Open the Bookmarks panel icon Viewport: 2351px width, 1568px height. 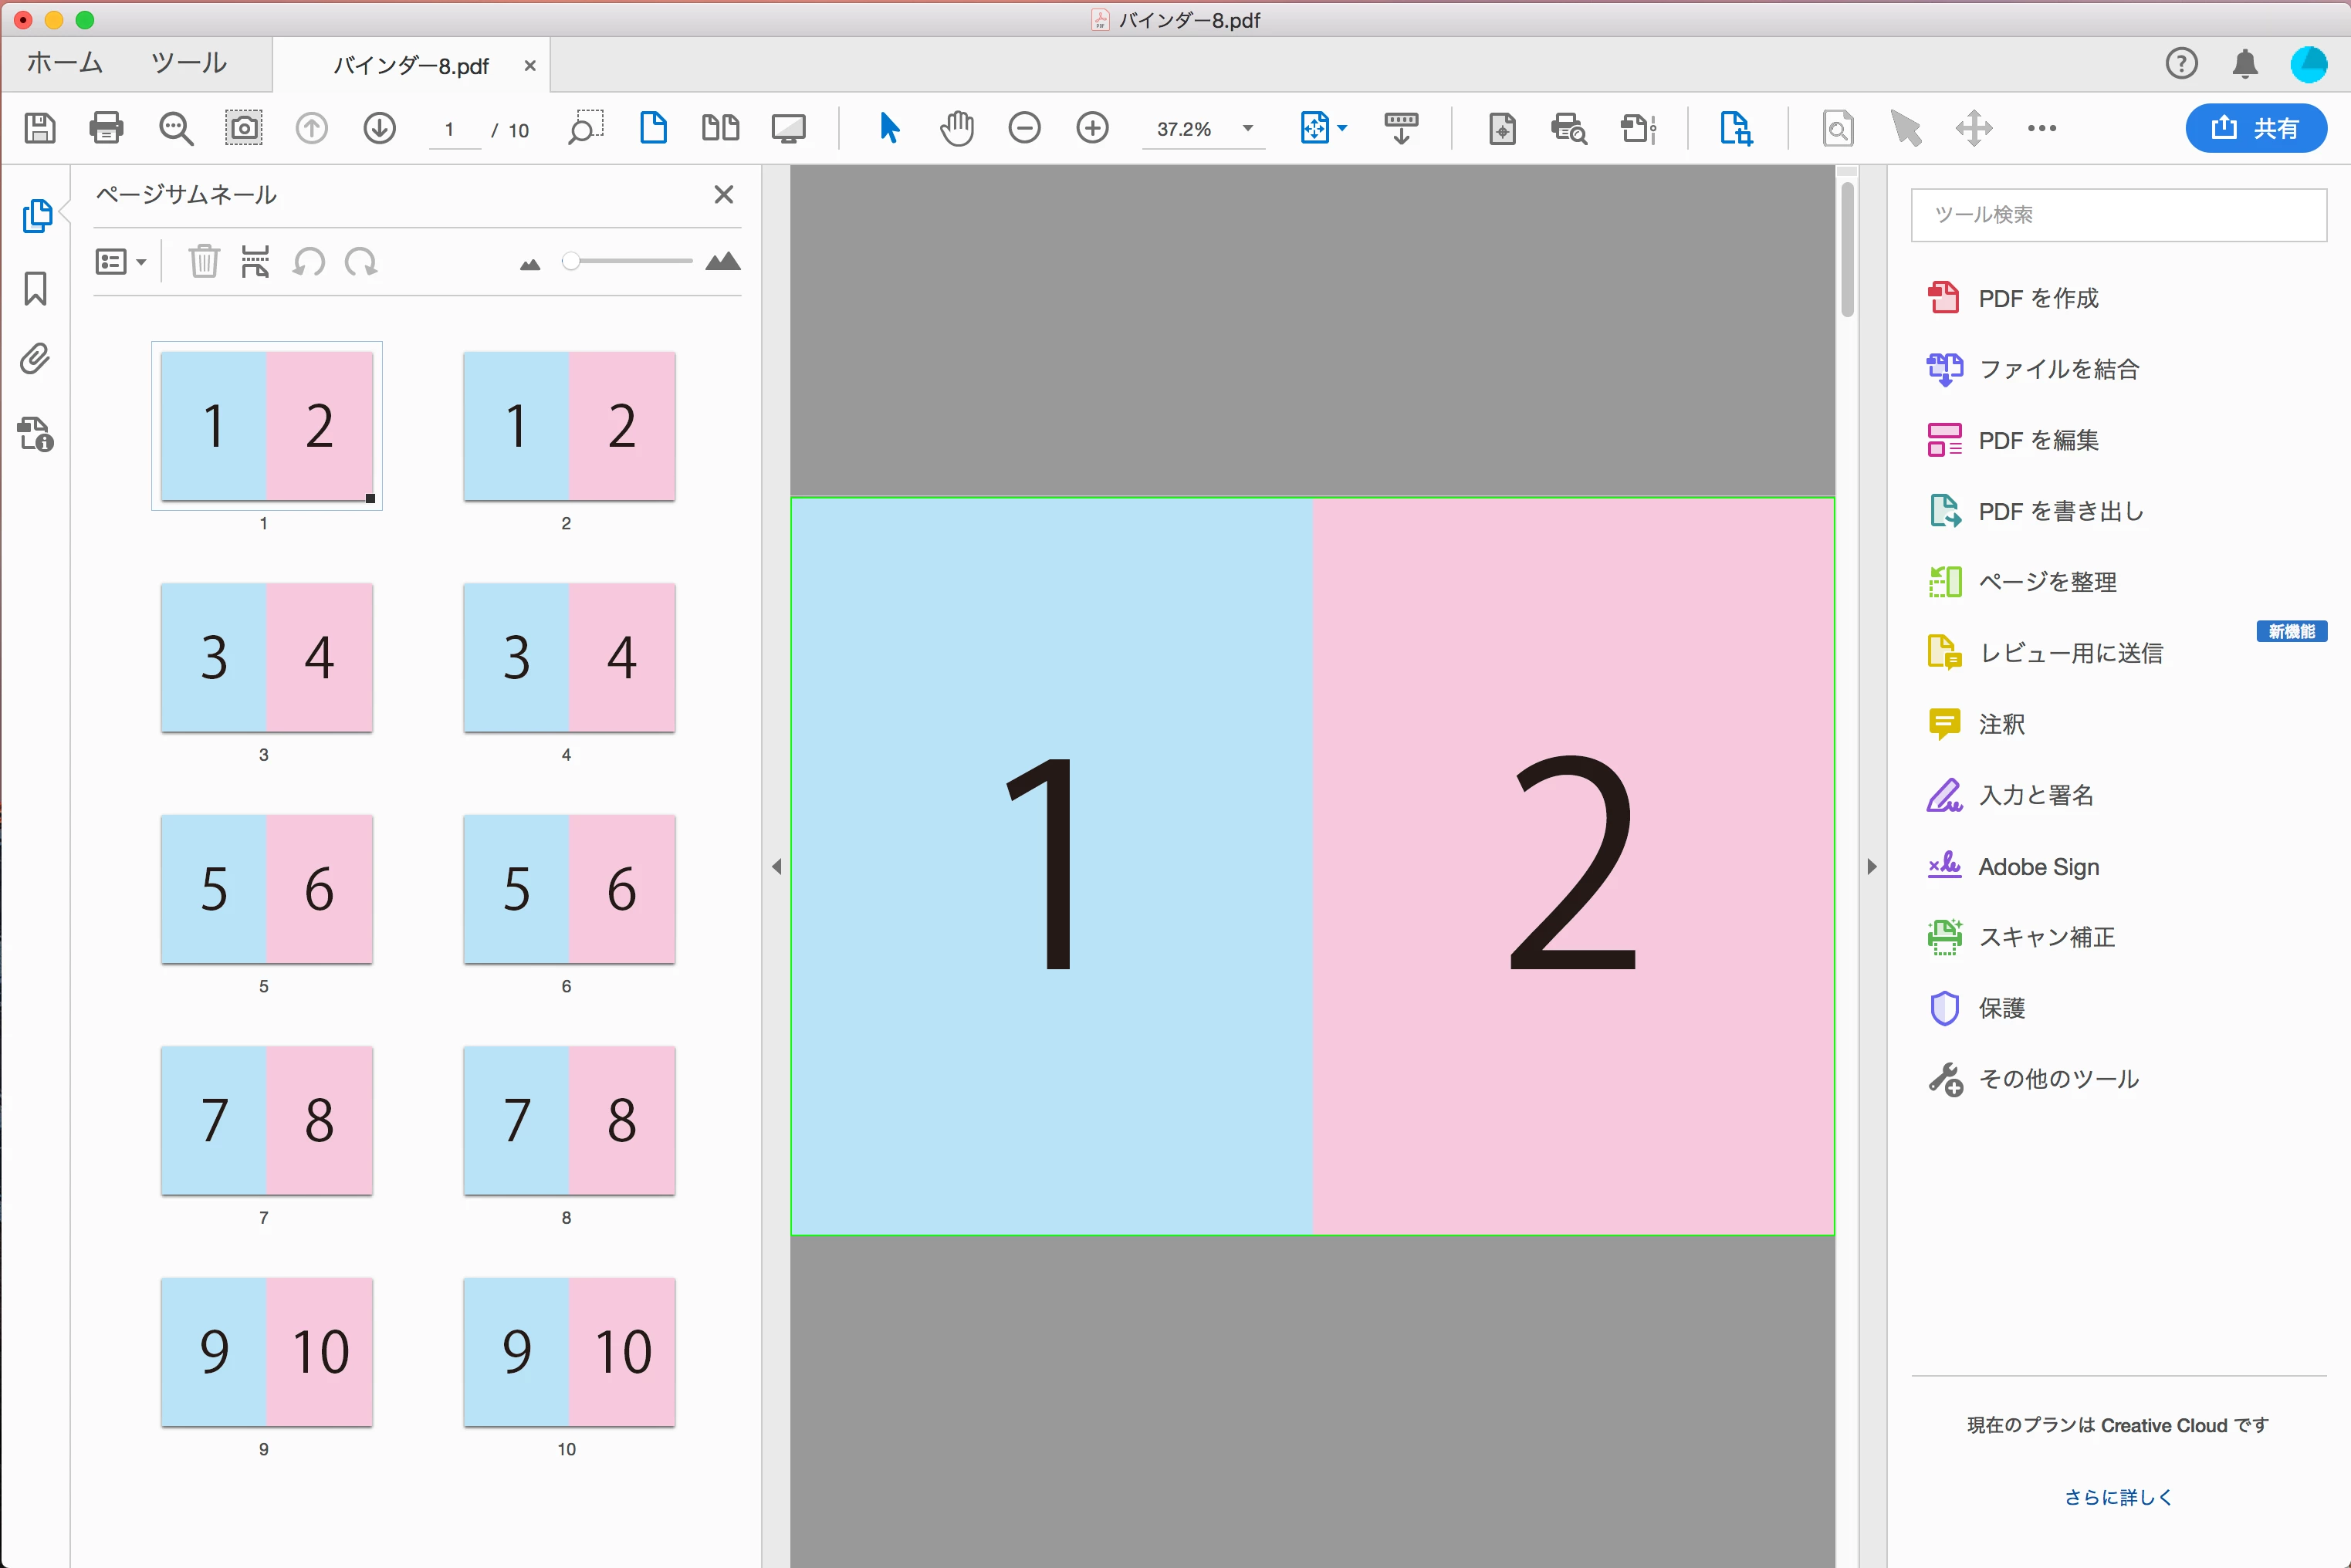[x=36, y=289]
